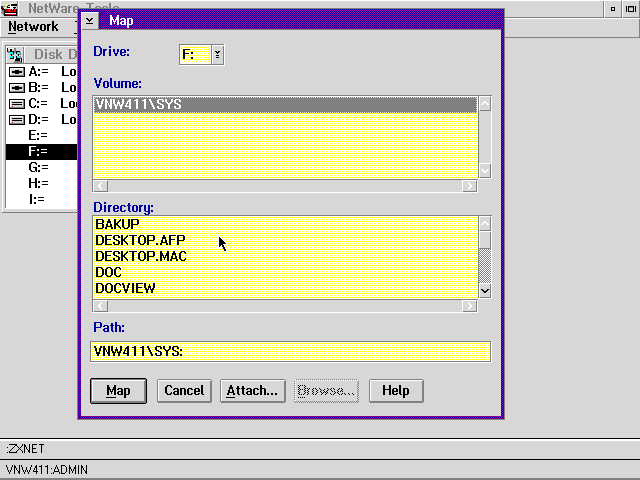
Task: Click the NetWare Tools application icon
Action: coord(9,8)
